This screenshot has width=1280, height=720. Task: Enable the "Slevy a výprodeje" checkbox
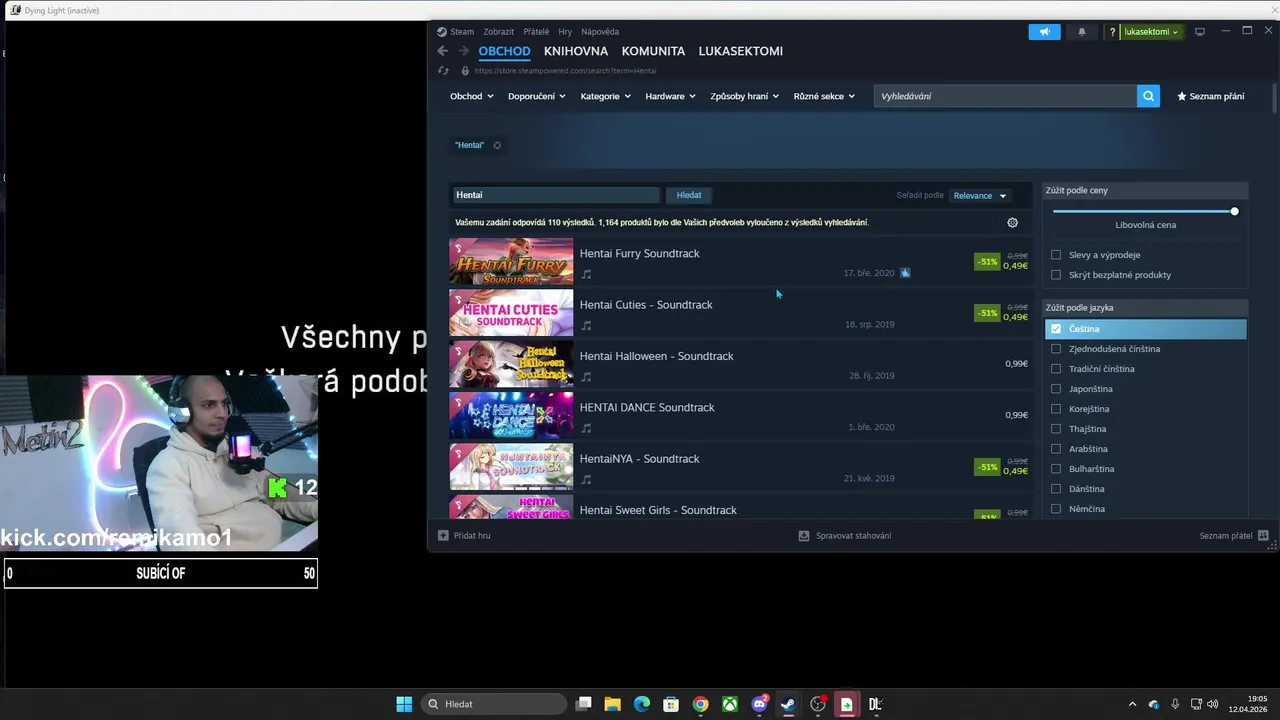click(1056, 255)
